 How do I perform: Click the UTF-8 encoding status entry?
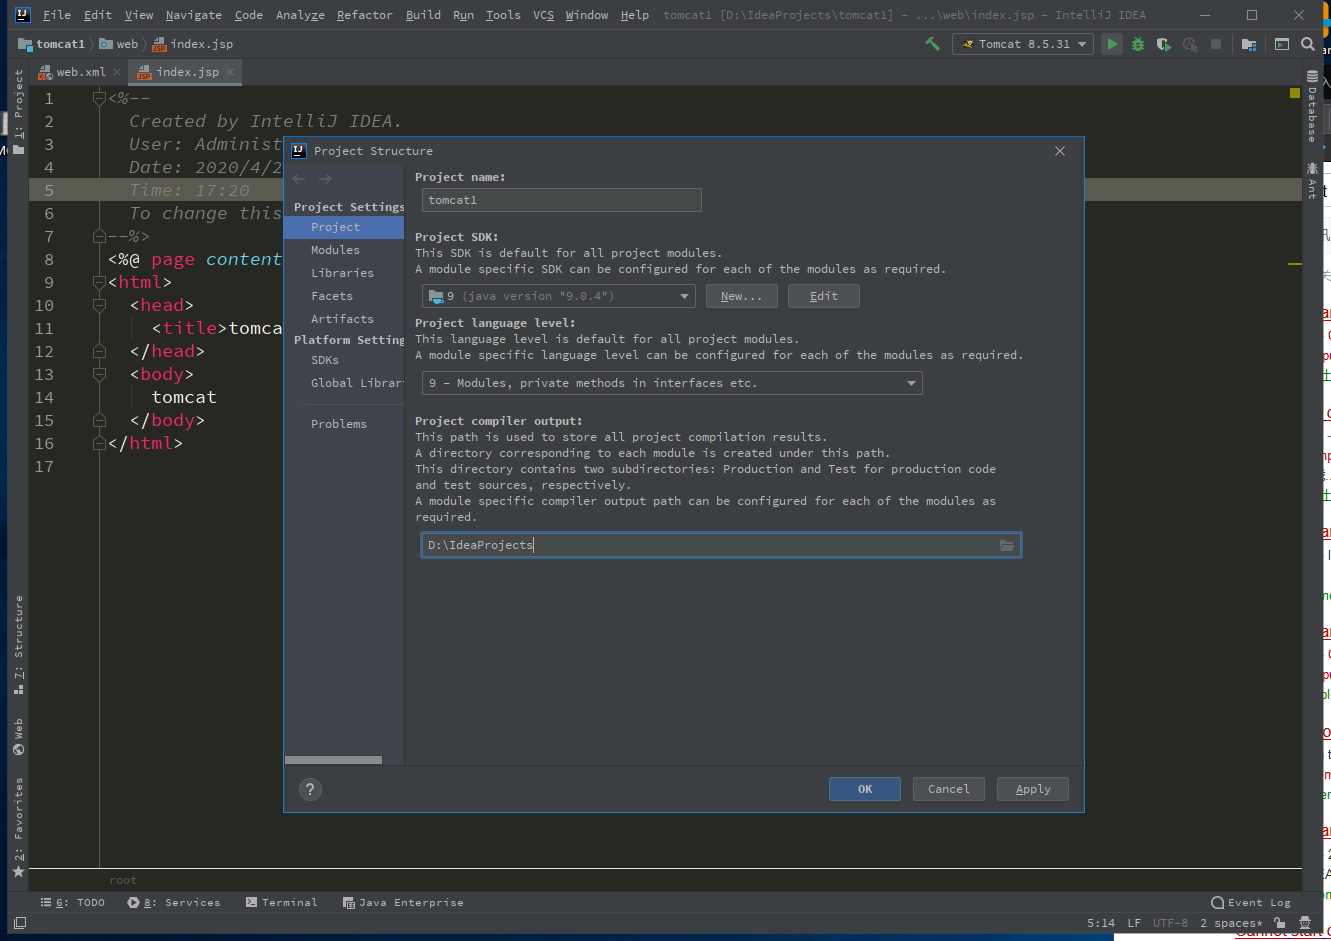(x=1170, y=923)
